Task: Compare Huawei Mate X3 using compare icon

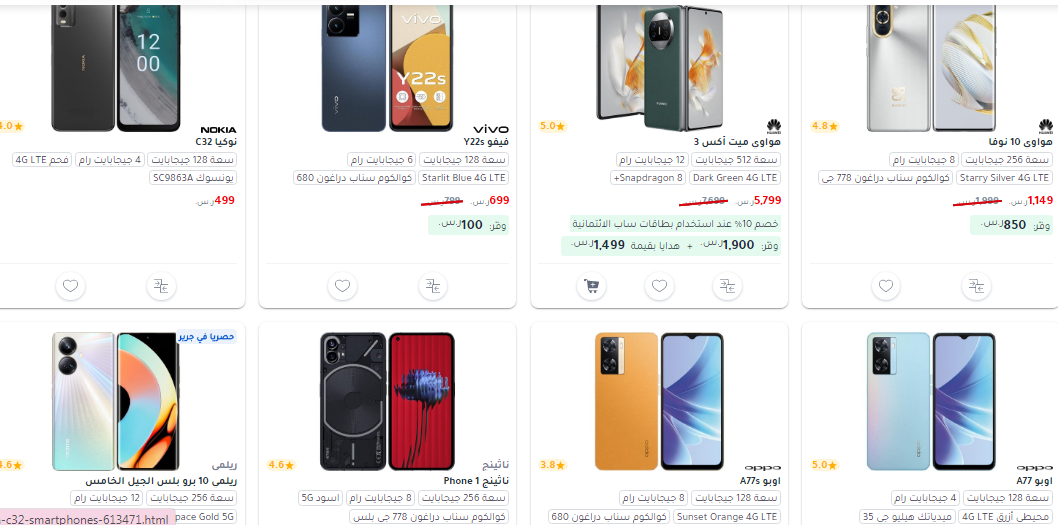Action: 727,286
